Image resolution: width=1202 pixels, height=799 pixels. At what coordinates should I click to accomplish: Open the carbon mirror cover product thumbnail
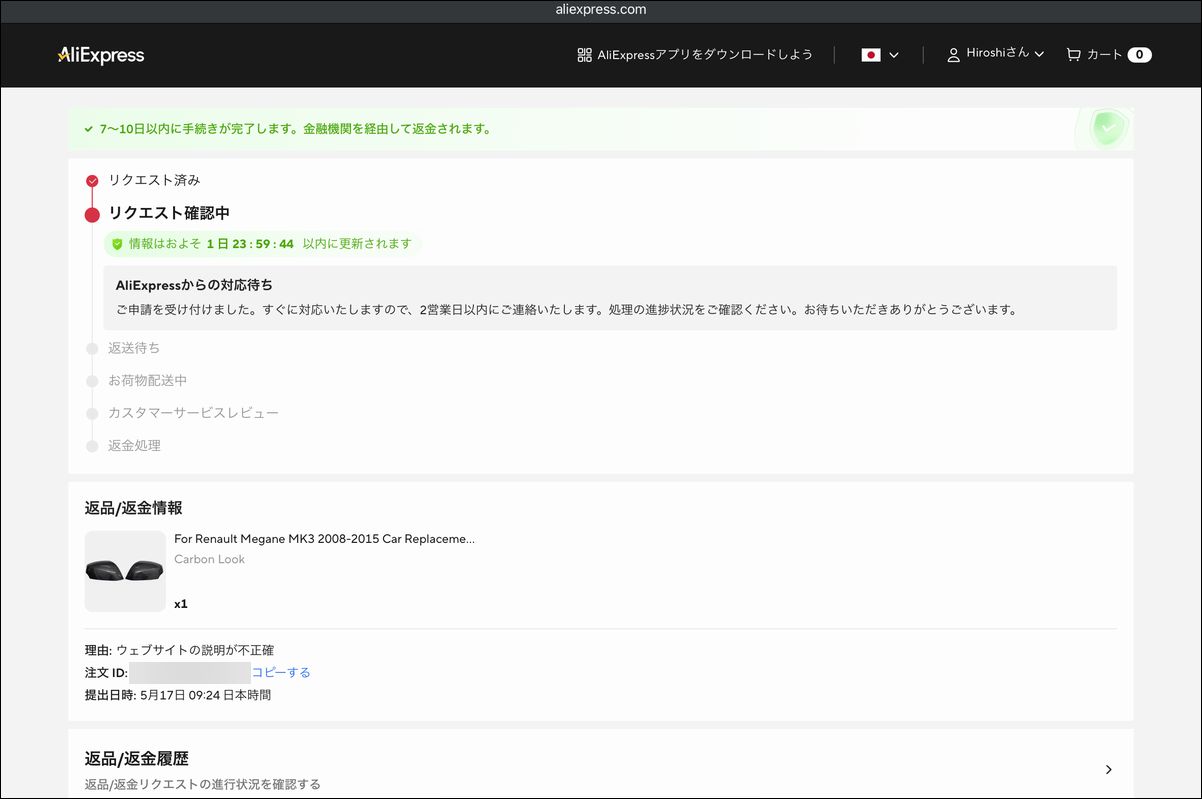(x=125, y=571)
